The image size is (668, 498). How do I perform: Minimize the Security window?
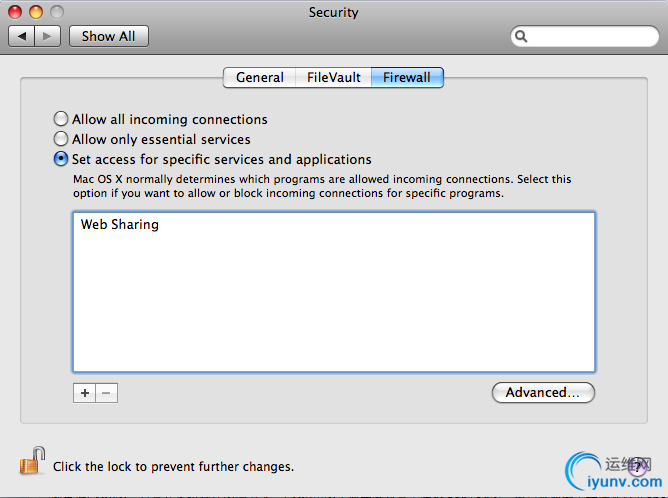36,12
